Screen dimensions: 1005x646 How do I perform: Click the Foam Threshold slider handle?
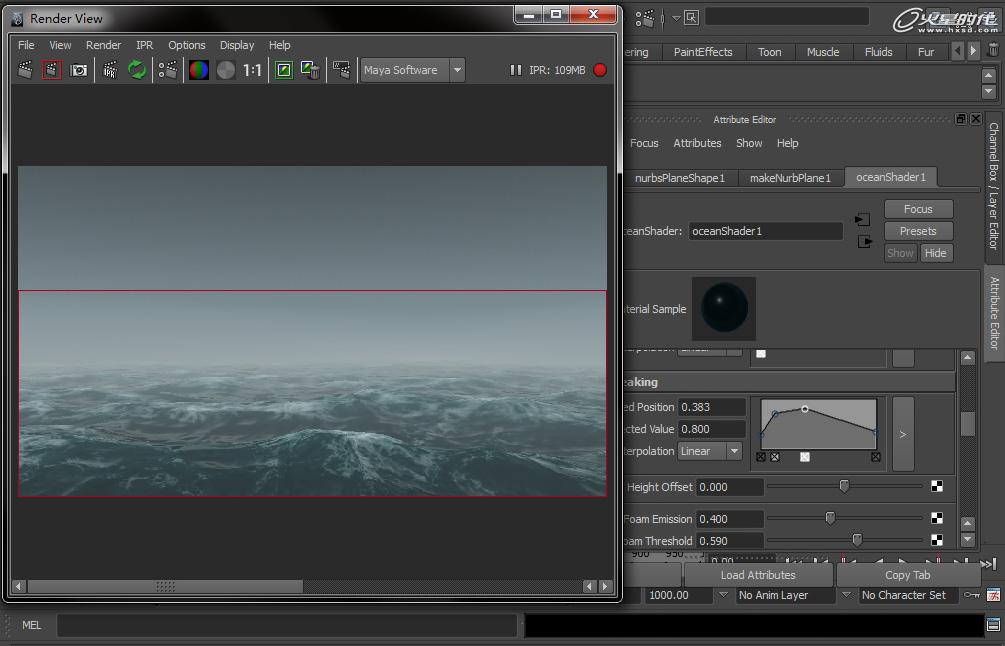(x=857, y=540)
